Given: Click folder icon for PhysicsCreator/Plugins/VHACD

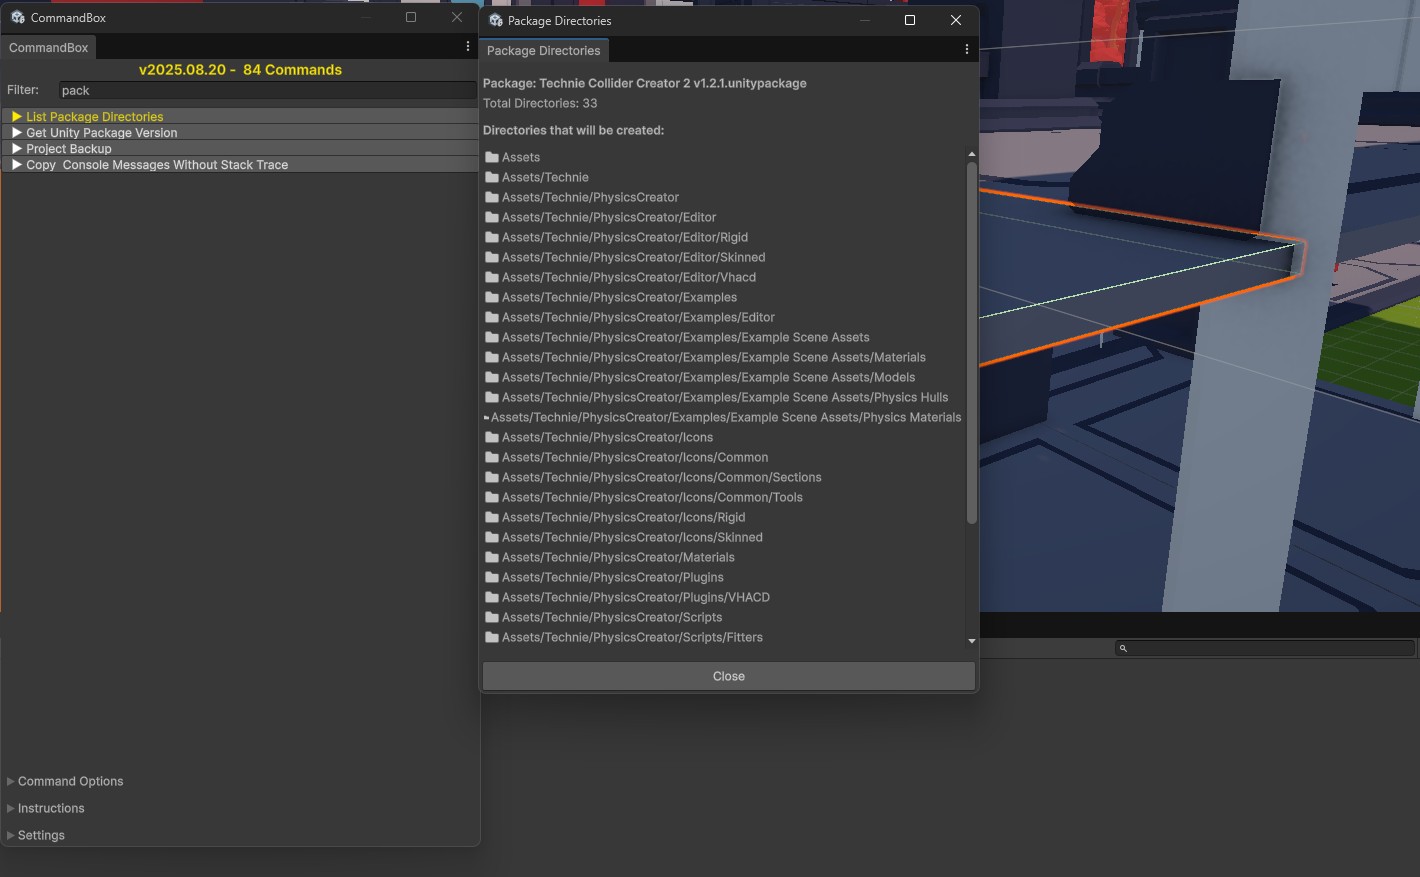Looking at the screenshot, I should (x=492, y=597).
